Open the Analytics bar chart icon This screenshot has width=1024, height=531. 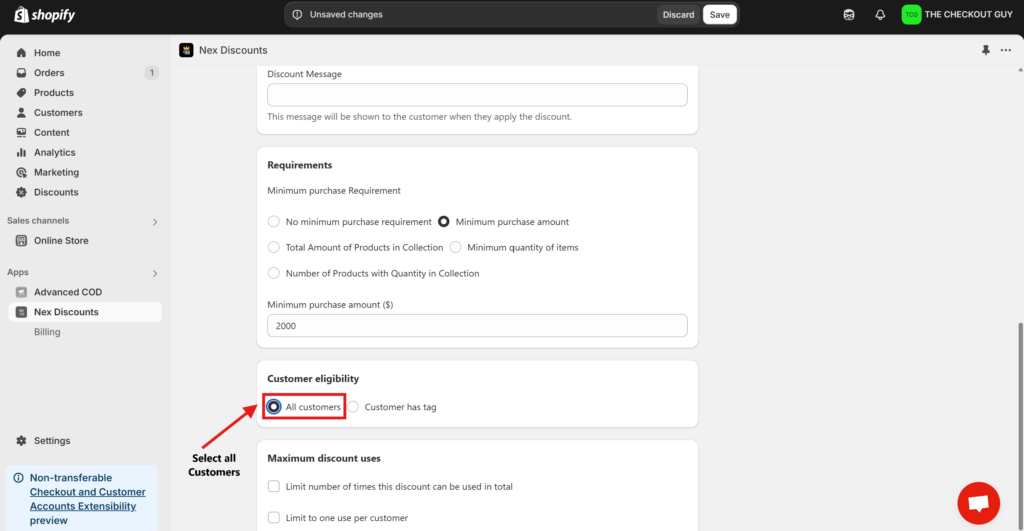tap(22, 152)
